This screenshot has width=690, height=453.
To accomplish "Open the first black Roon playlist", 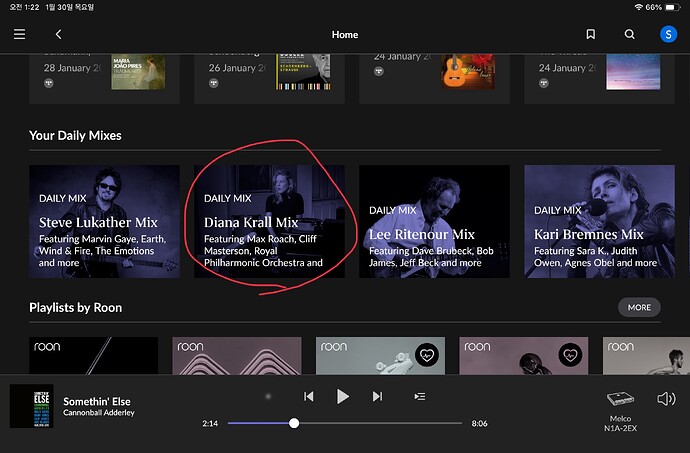I will point(93,356).
